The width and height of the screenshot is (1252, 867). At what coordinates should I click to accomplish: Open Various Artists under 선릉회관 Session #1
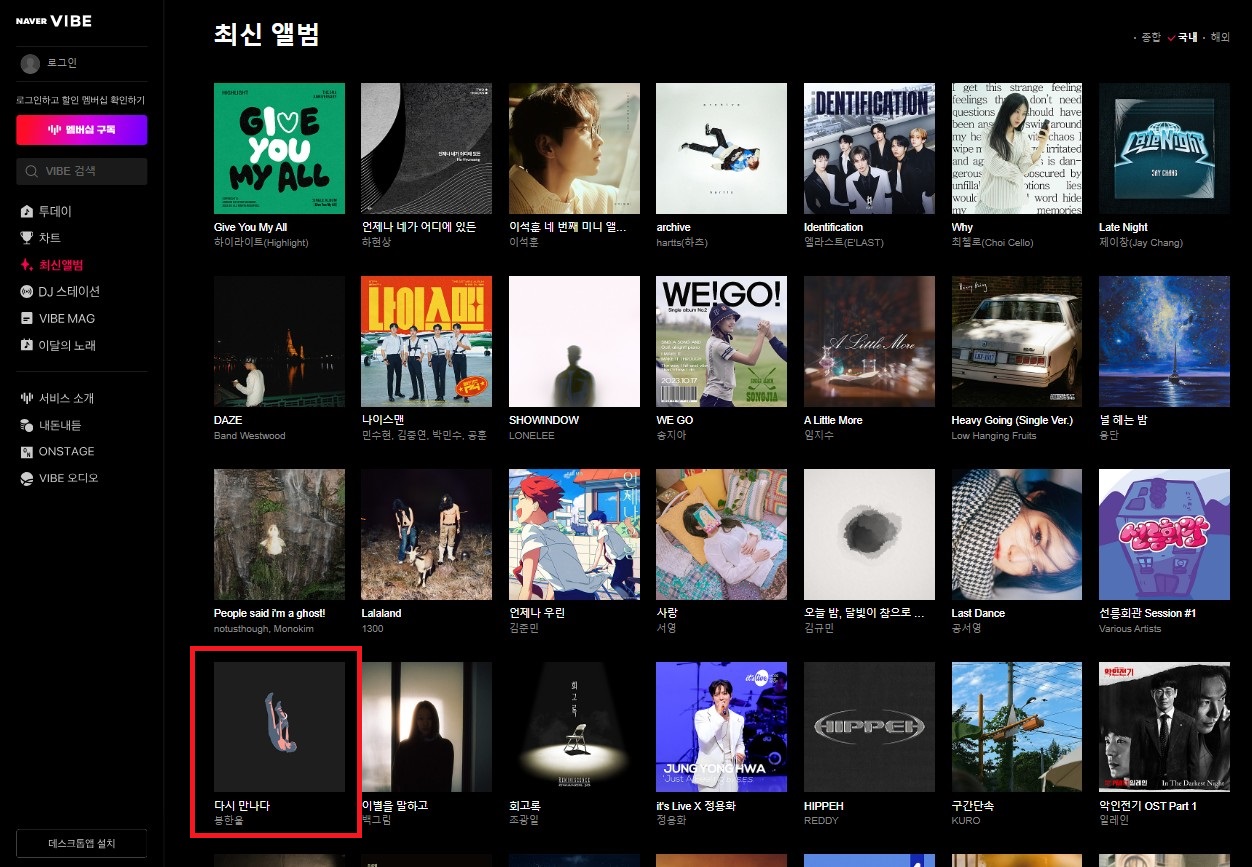1130,629
